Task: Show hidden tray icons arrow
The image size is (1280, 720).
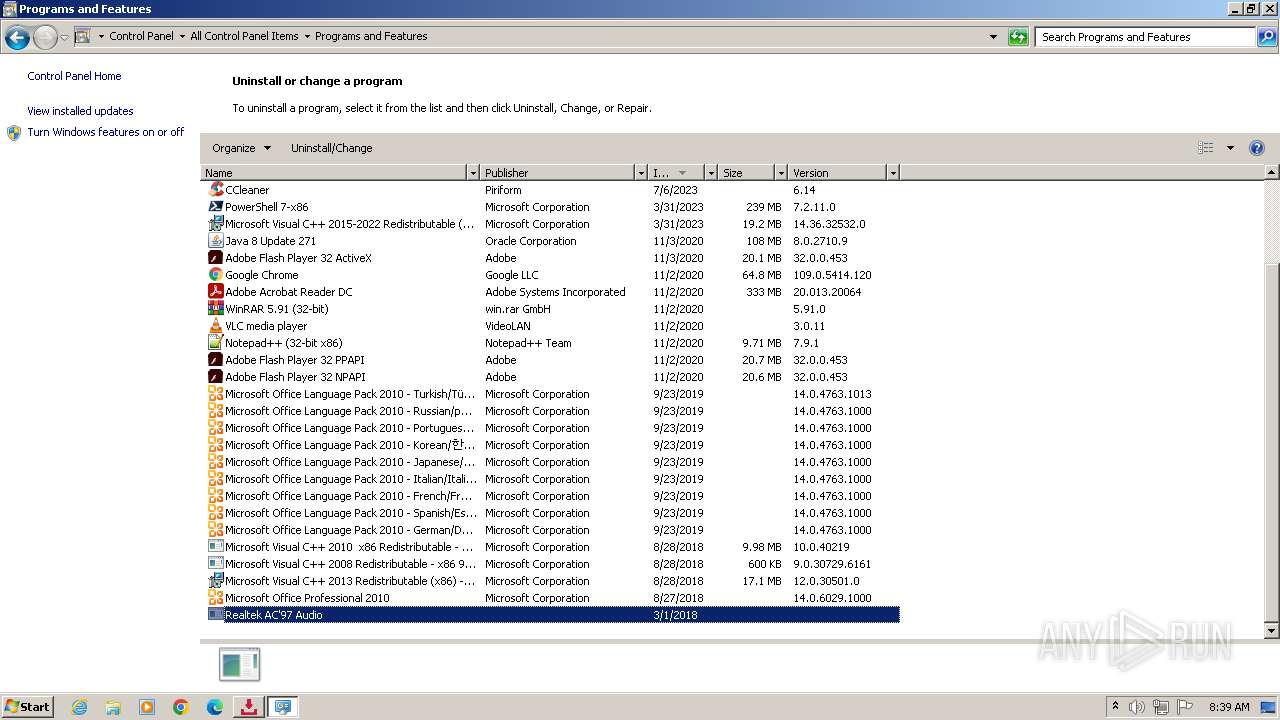Action: (x=1115, y=707)
